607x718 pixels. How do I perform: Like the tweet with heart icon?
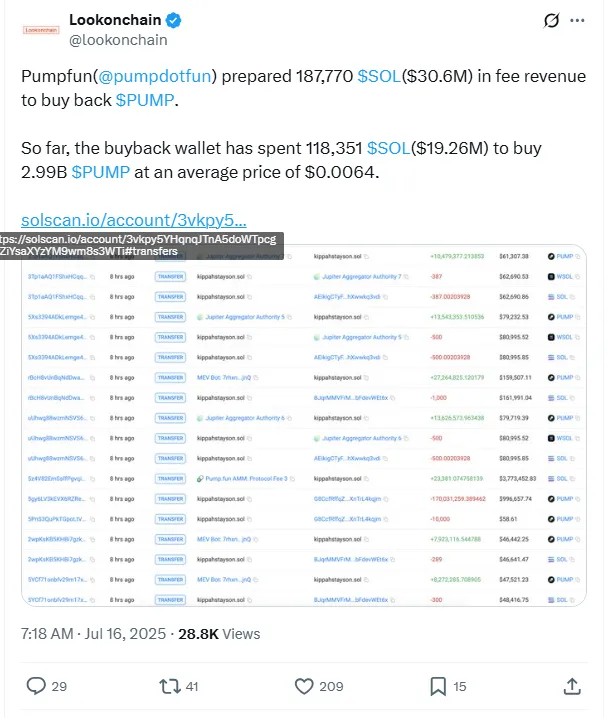tap(305, 686)
